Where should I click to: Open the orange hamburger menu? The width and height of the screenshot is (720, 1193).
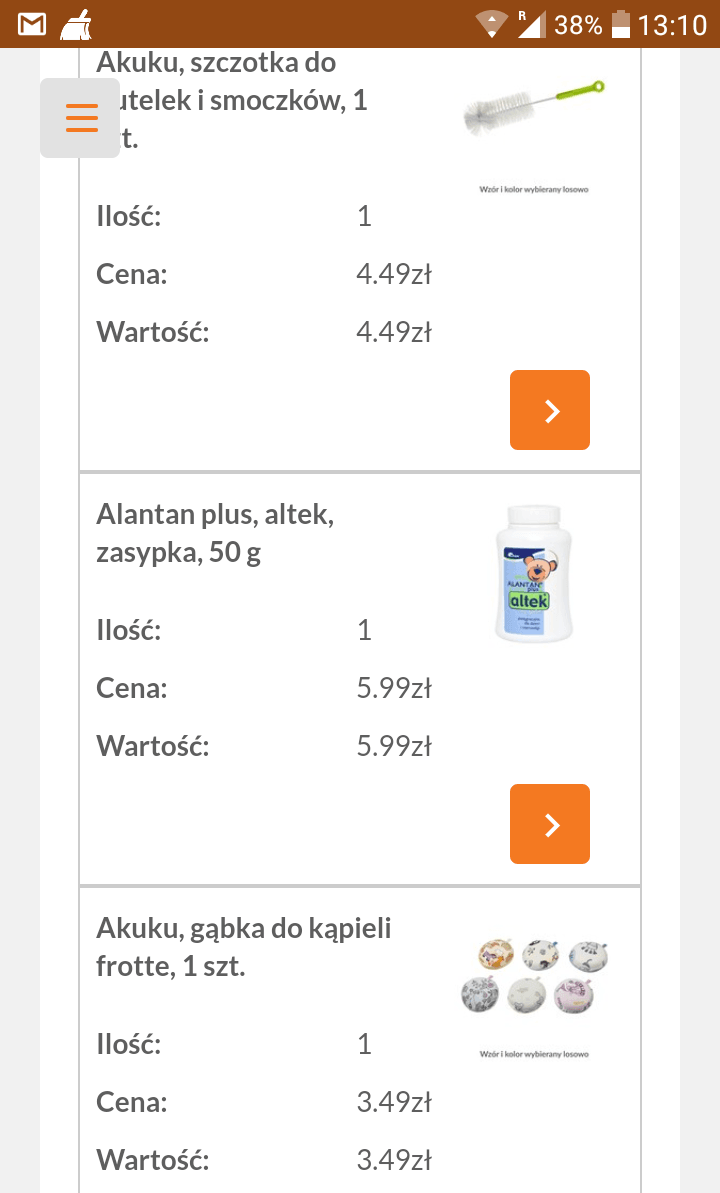[81, 118]
